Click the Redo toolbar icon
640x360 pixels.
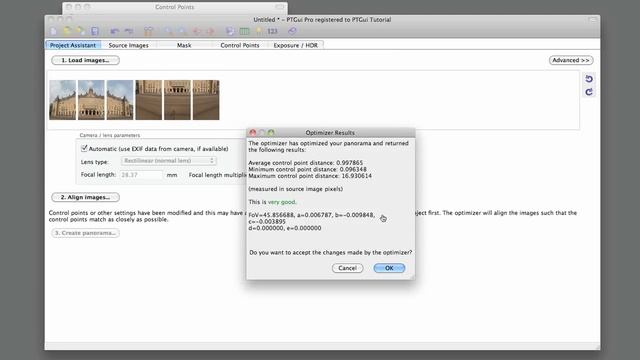[129, 31]
